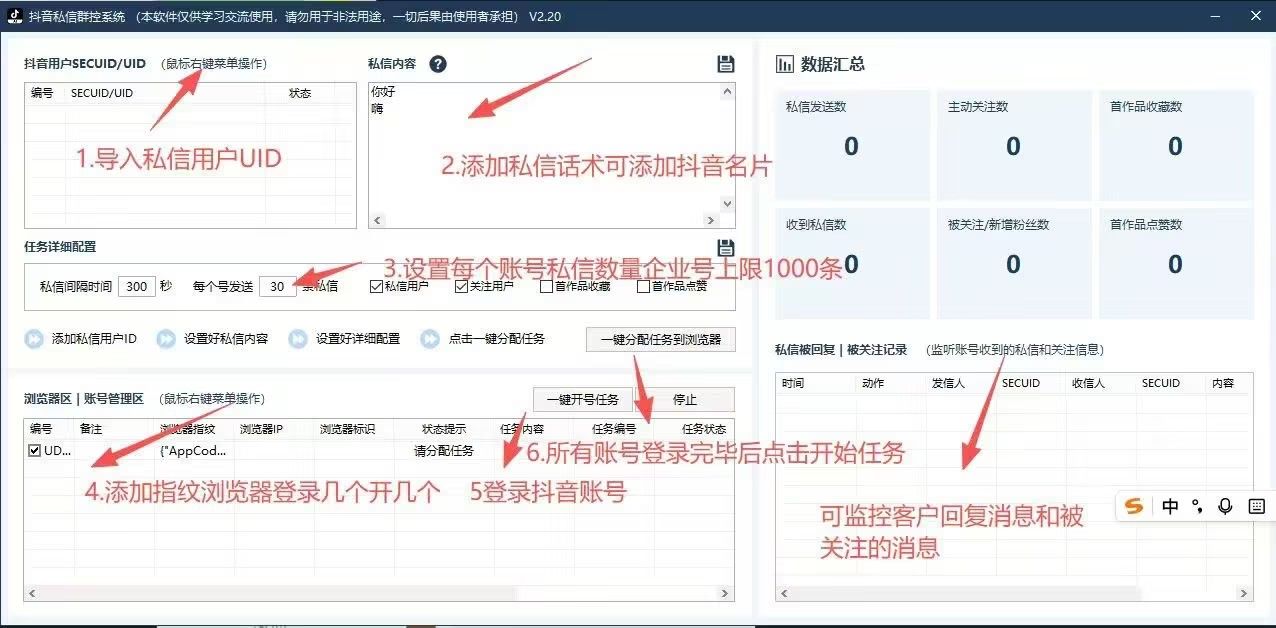Click the 浏览器IP column header

[261, 429]
